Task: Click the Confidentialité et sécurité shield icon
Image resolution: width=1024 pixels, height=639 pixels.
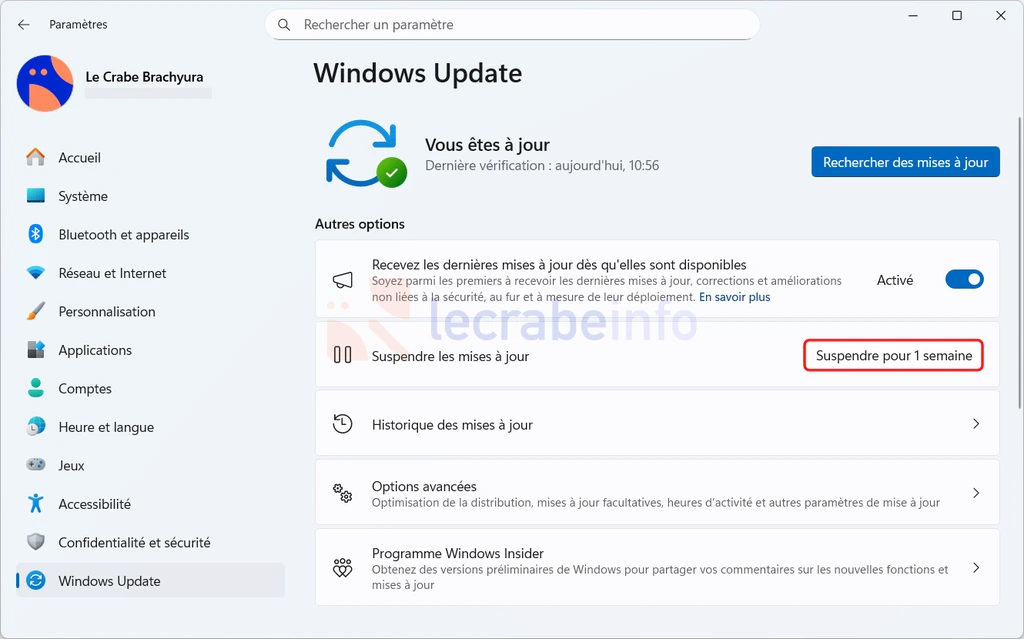Action: tap(36, 543)
